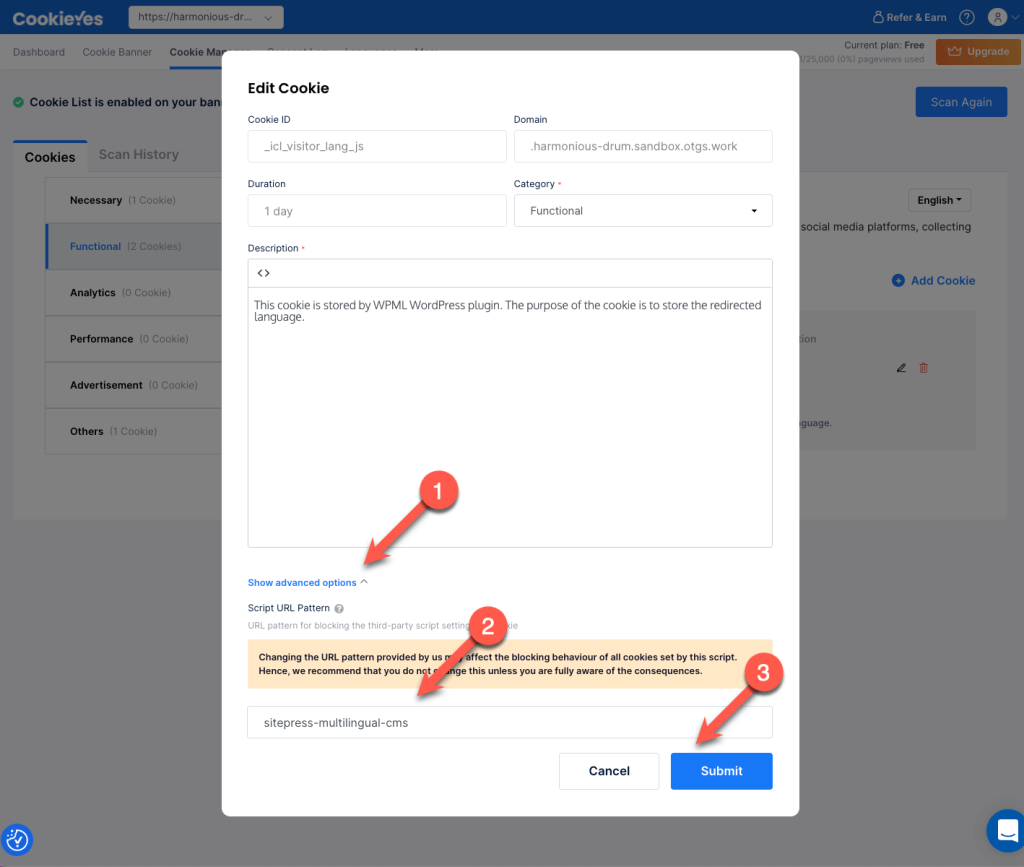Open the Dashboard menu item
Viewport: 1024px width, 867px height.
(39, 52)
